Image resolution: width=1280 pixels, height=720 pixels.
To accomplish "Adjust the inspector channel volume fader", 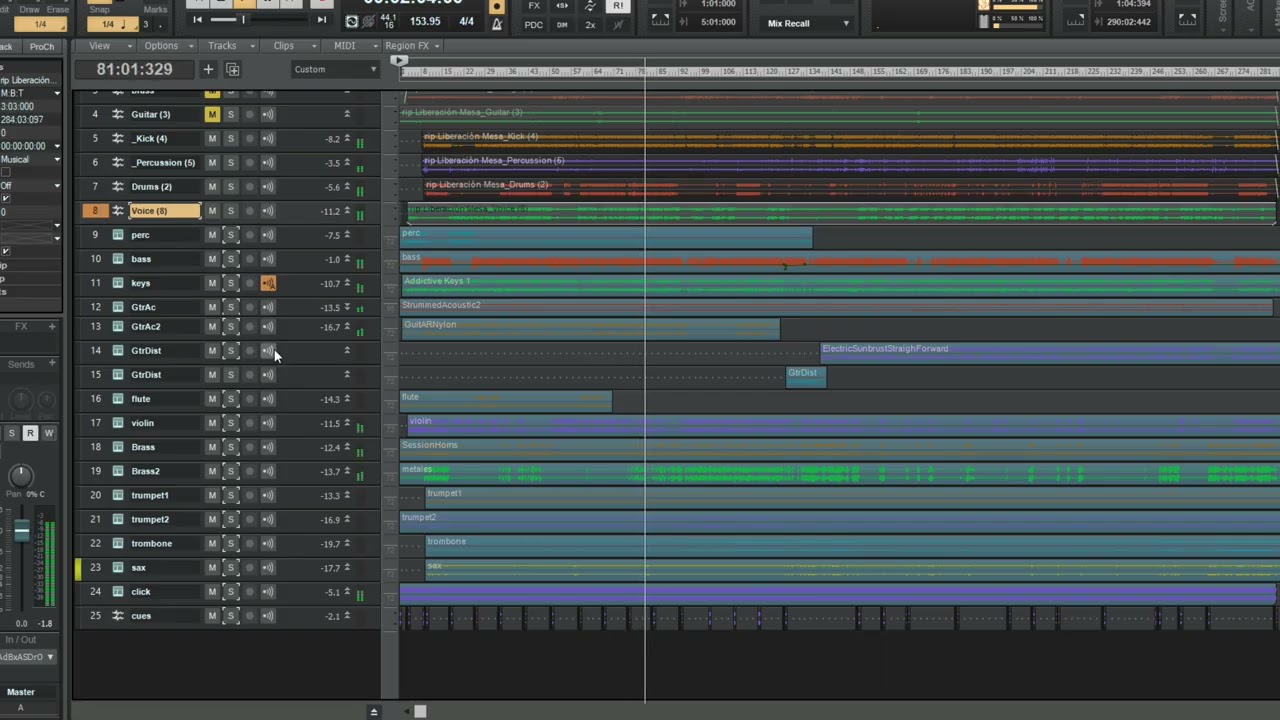I will pos(21,532).
